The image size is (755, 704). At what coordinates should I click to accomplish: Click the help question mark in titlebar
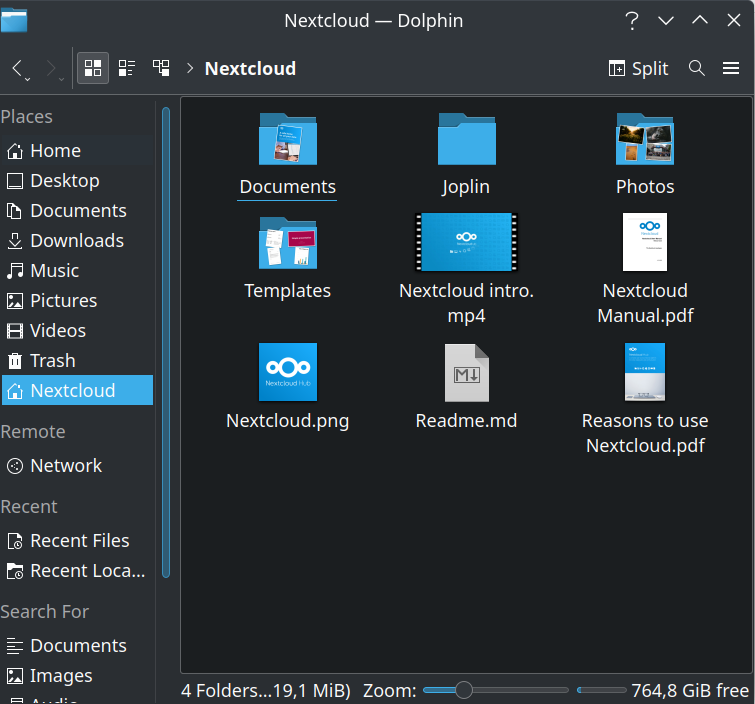[632, 21]
